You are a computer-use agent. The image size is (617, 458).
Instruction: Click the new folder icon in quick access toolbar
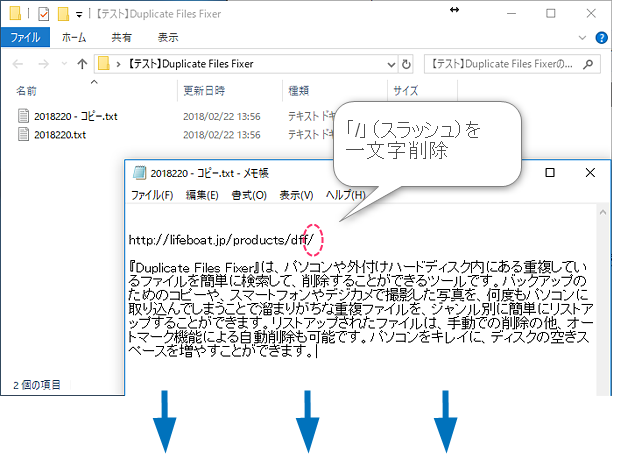click(x=63, y=14)
